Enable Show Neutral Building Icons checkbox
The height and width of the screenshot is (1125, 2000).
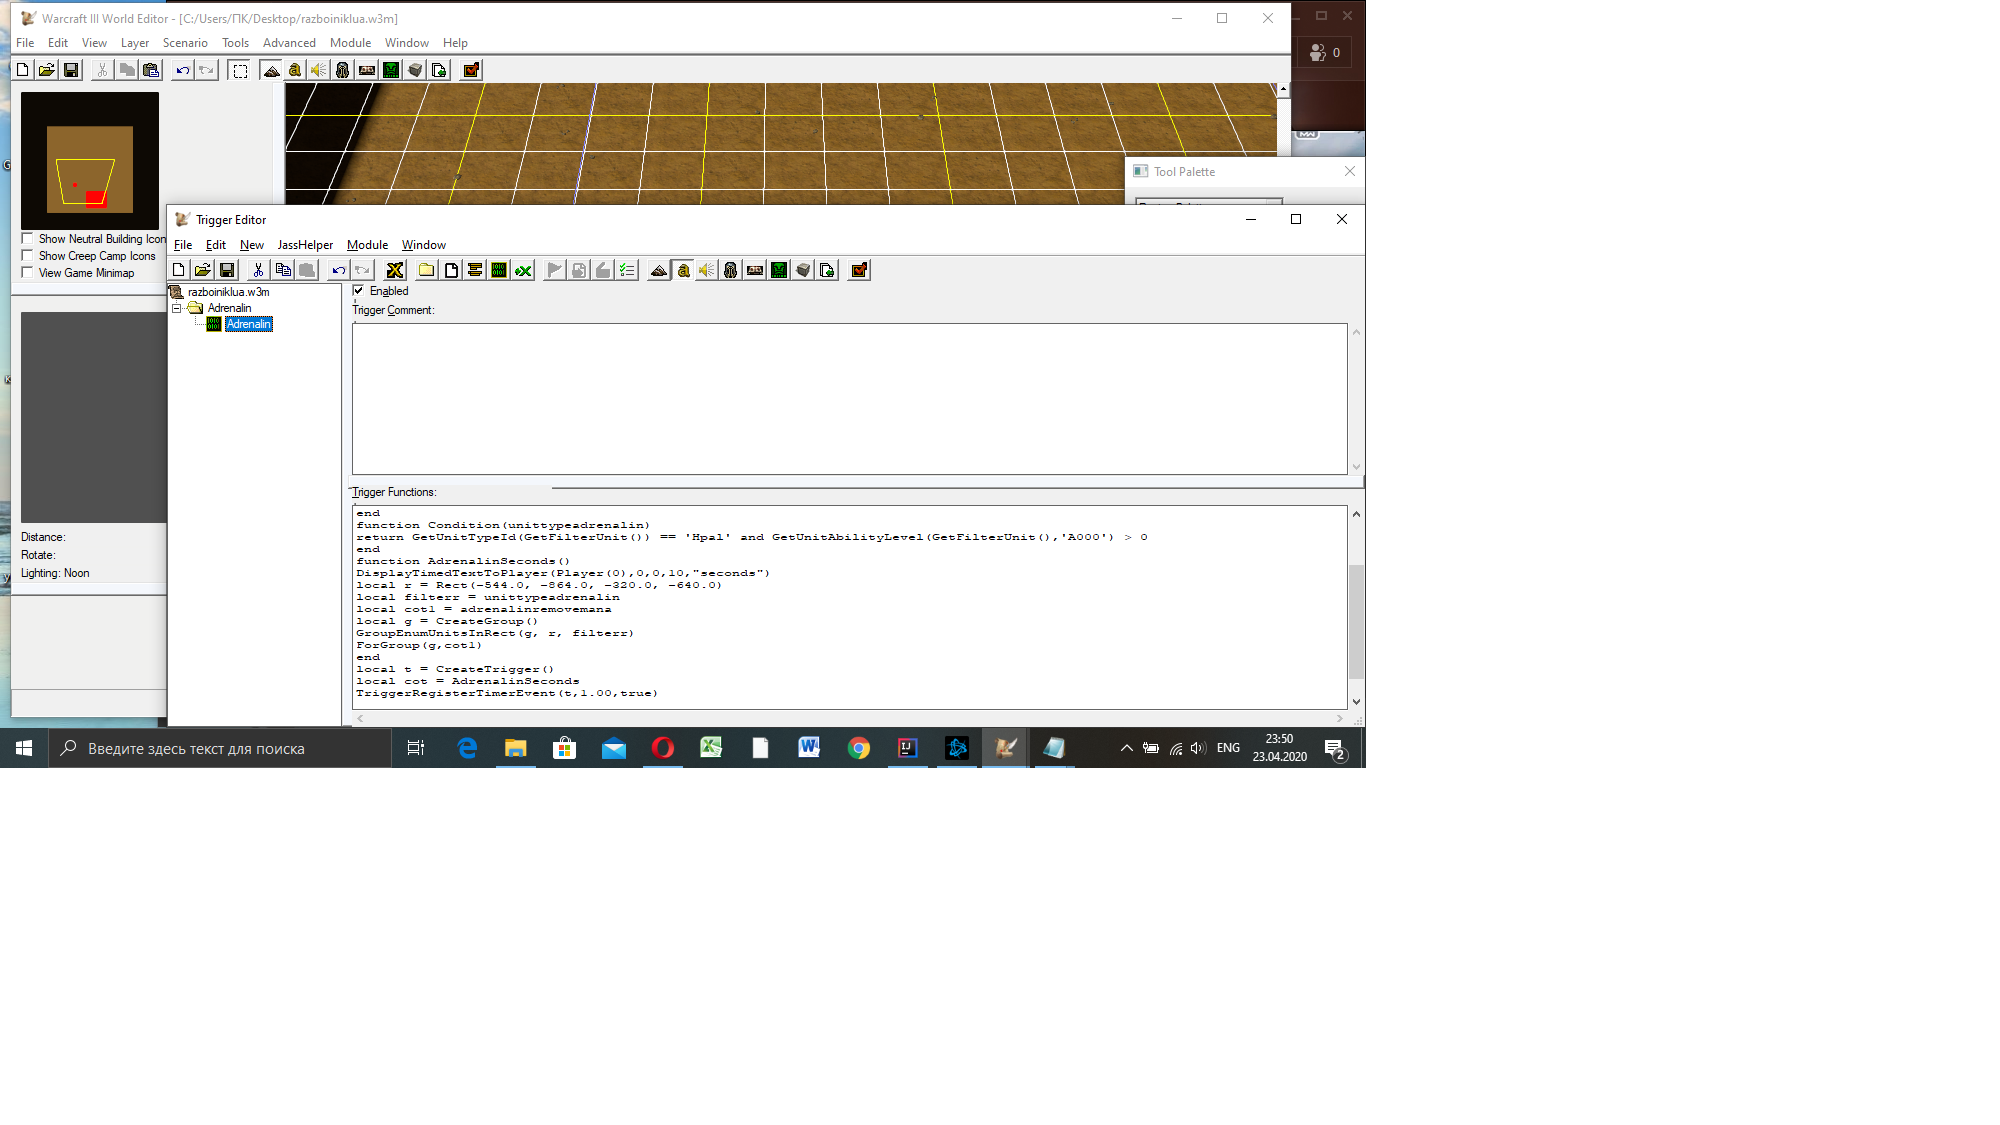[x=28, y=239]
